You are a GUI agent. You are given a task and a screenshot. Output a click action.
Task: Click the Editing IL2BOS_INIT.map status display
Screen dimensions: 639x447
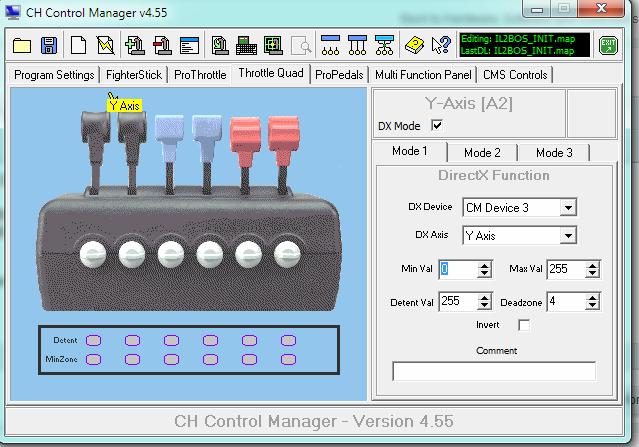point(524,45)
